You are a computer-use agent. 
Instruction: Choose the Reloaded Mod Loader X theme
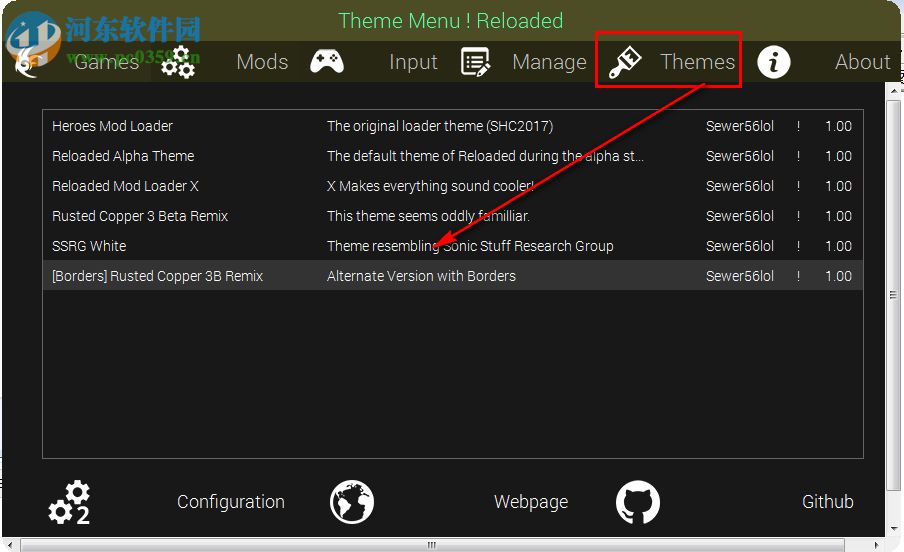coord(453,186)
